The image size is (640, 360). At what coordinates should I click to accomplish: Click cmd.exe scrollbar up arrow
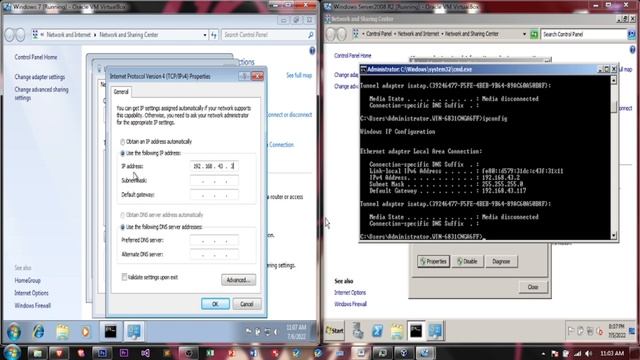coord(613,80)
